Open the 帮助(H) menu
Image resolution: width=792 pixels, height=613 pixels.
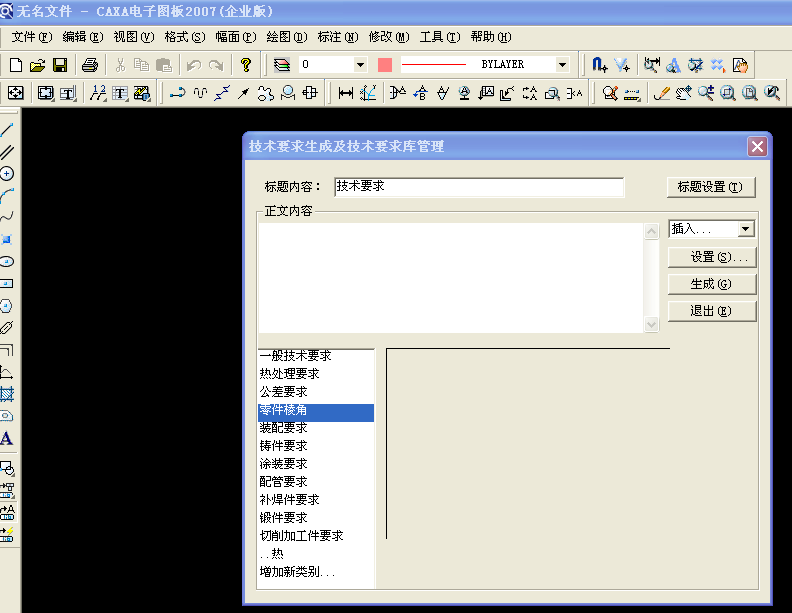pos(491,37)
